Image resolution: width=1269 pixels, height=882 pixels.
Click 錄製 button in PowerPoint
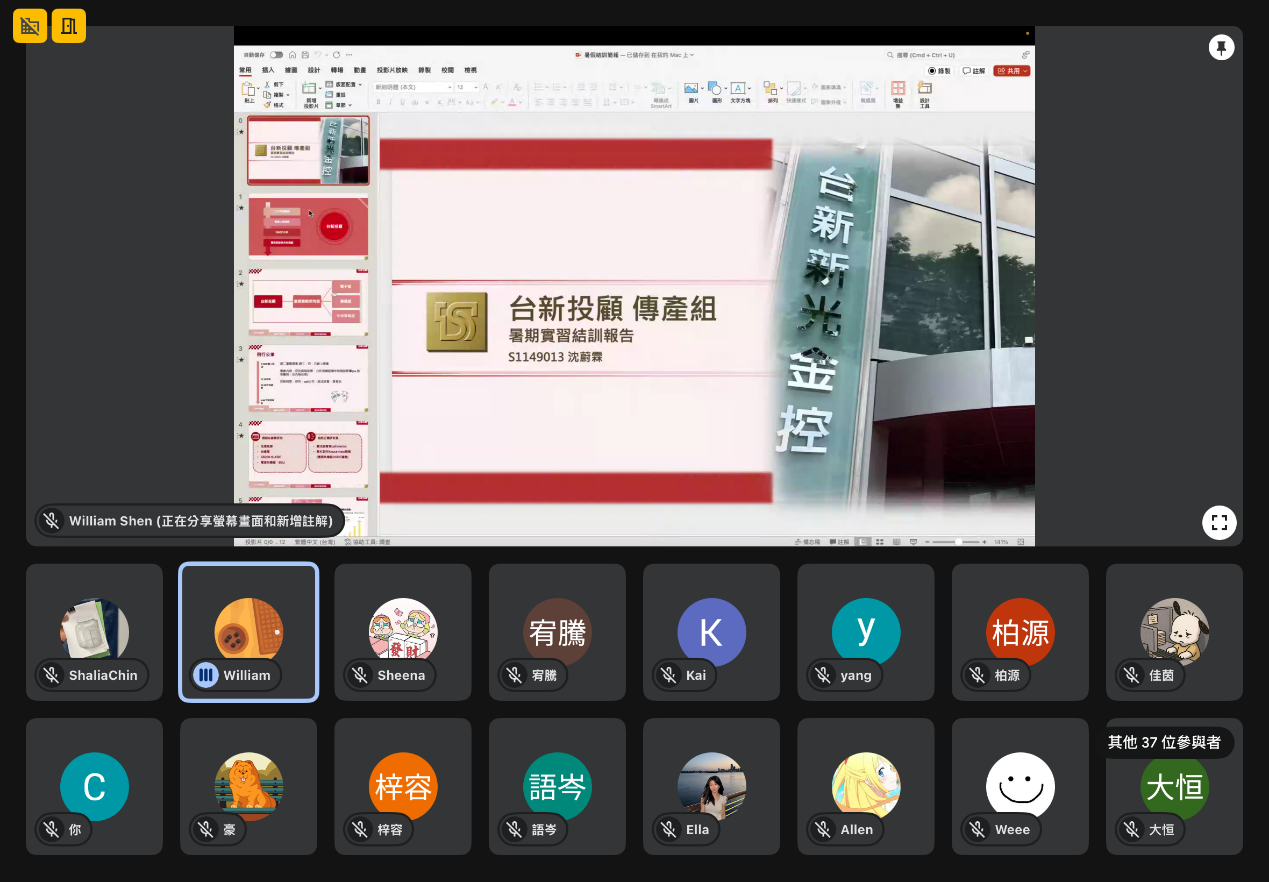(x=939, y=71)
